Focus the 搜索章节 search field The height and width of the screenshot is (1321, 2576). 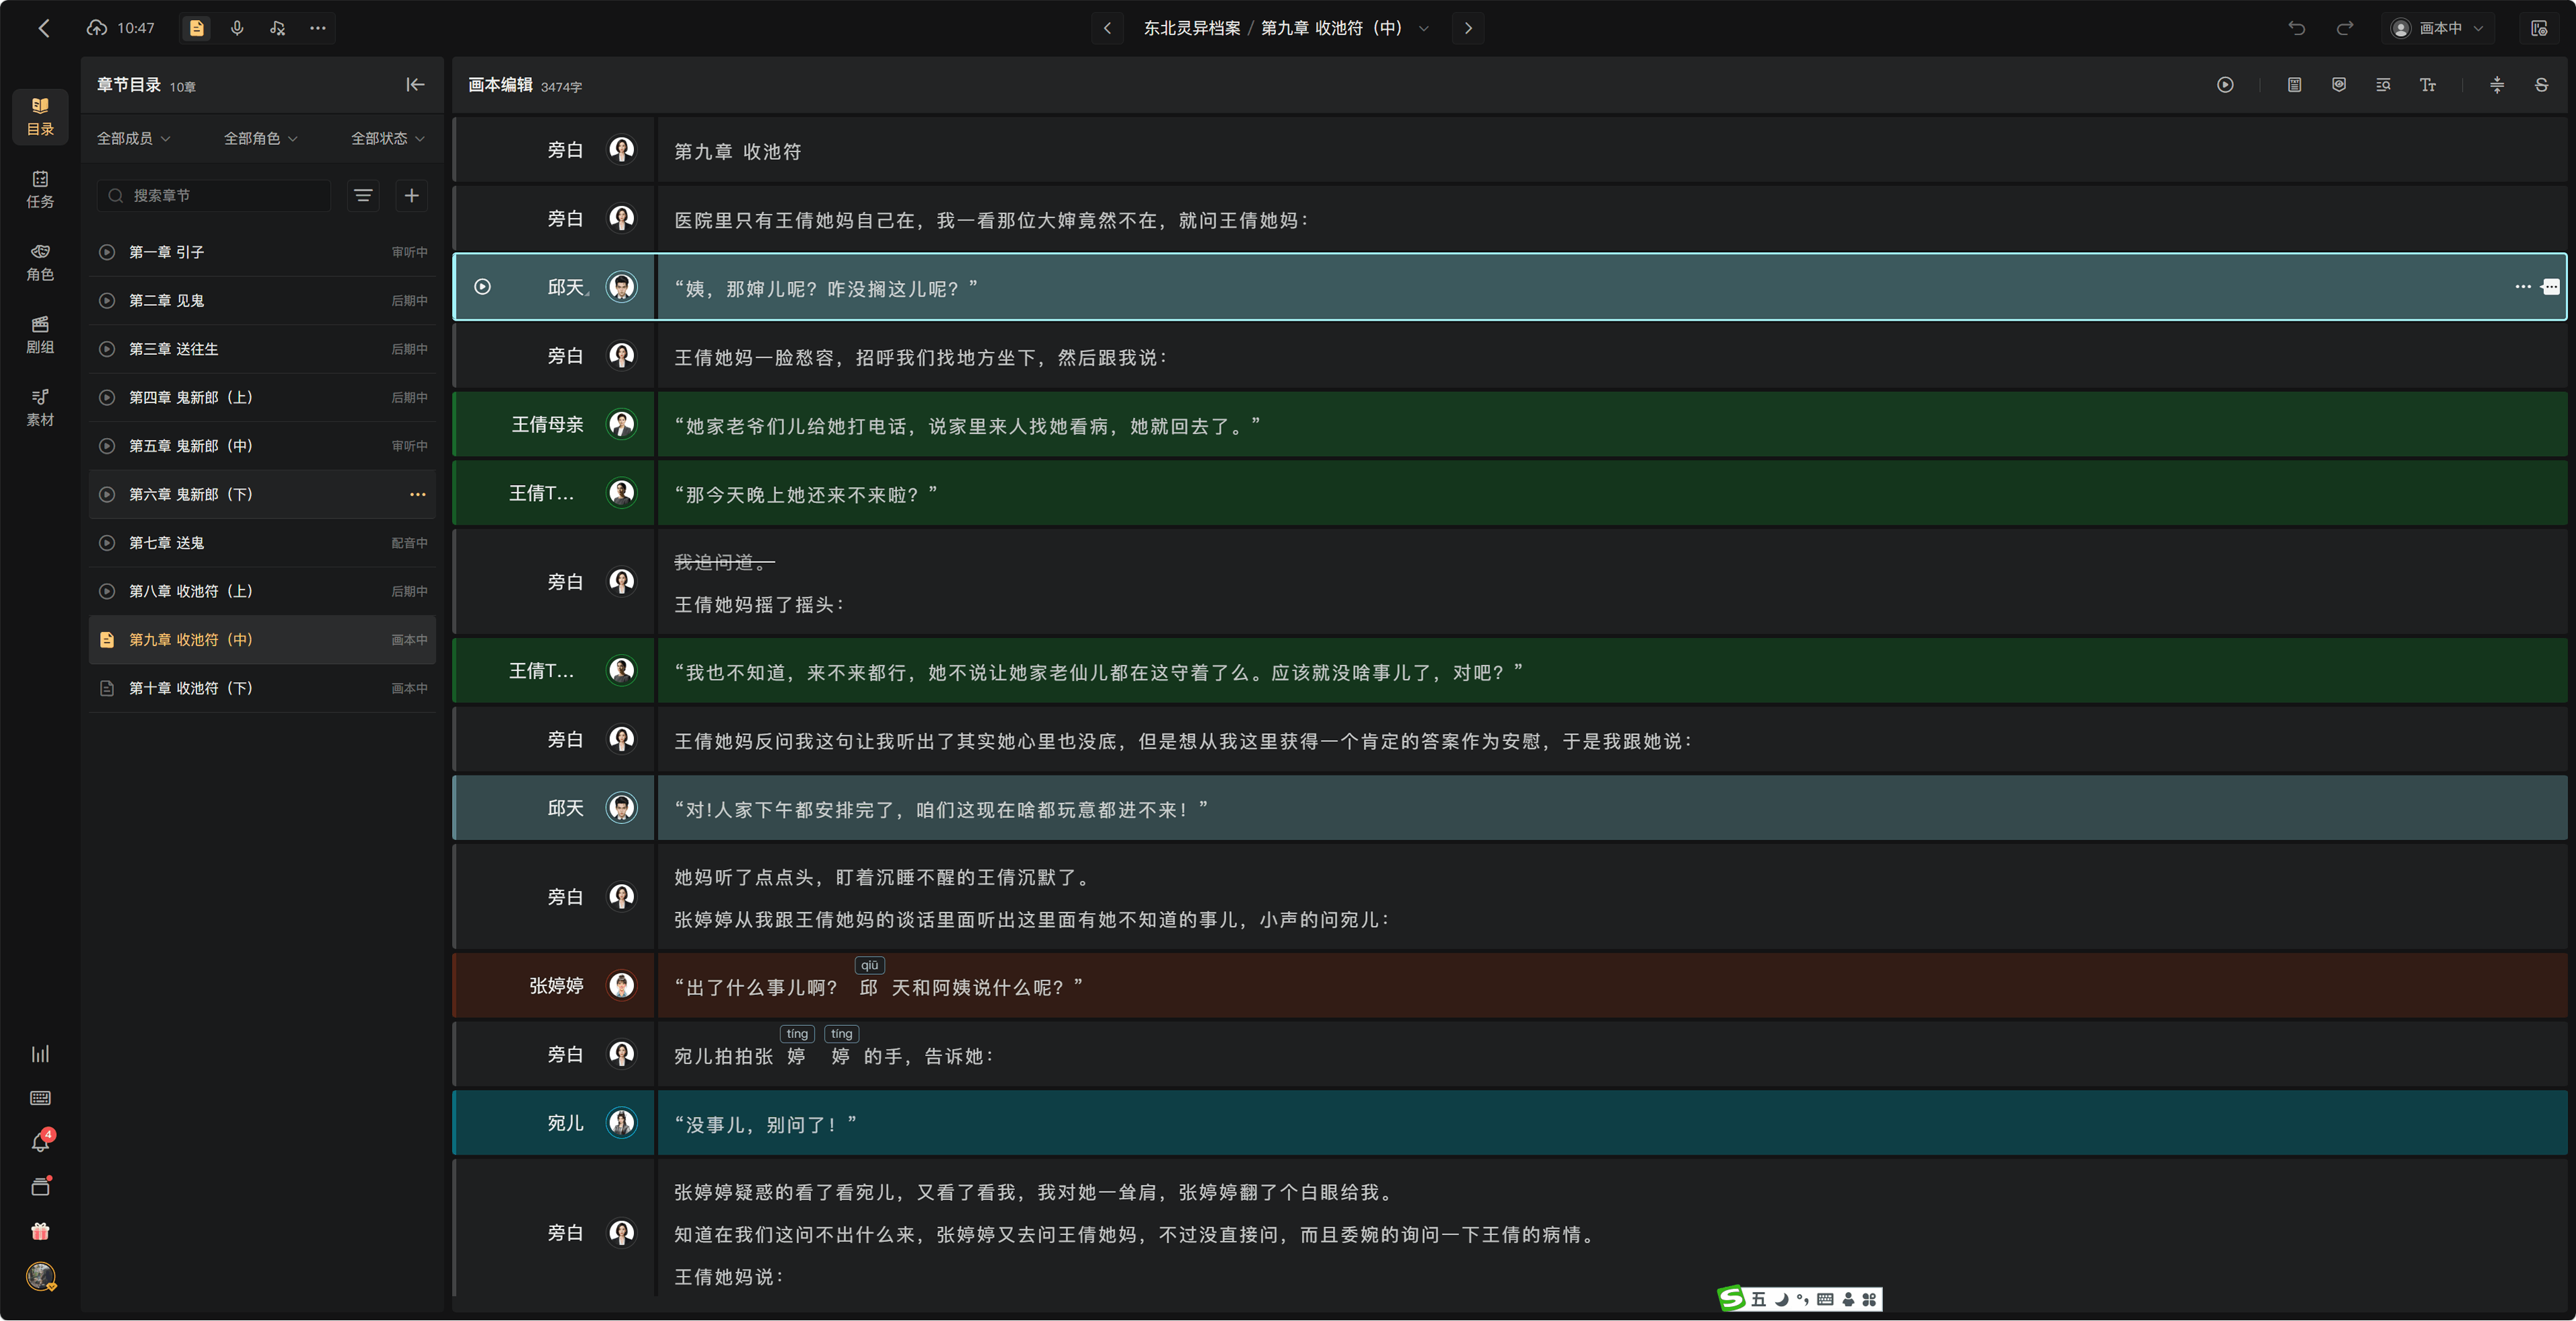[x=214, y=195]
